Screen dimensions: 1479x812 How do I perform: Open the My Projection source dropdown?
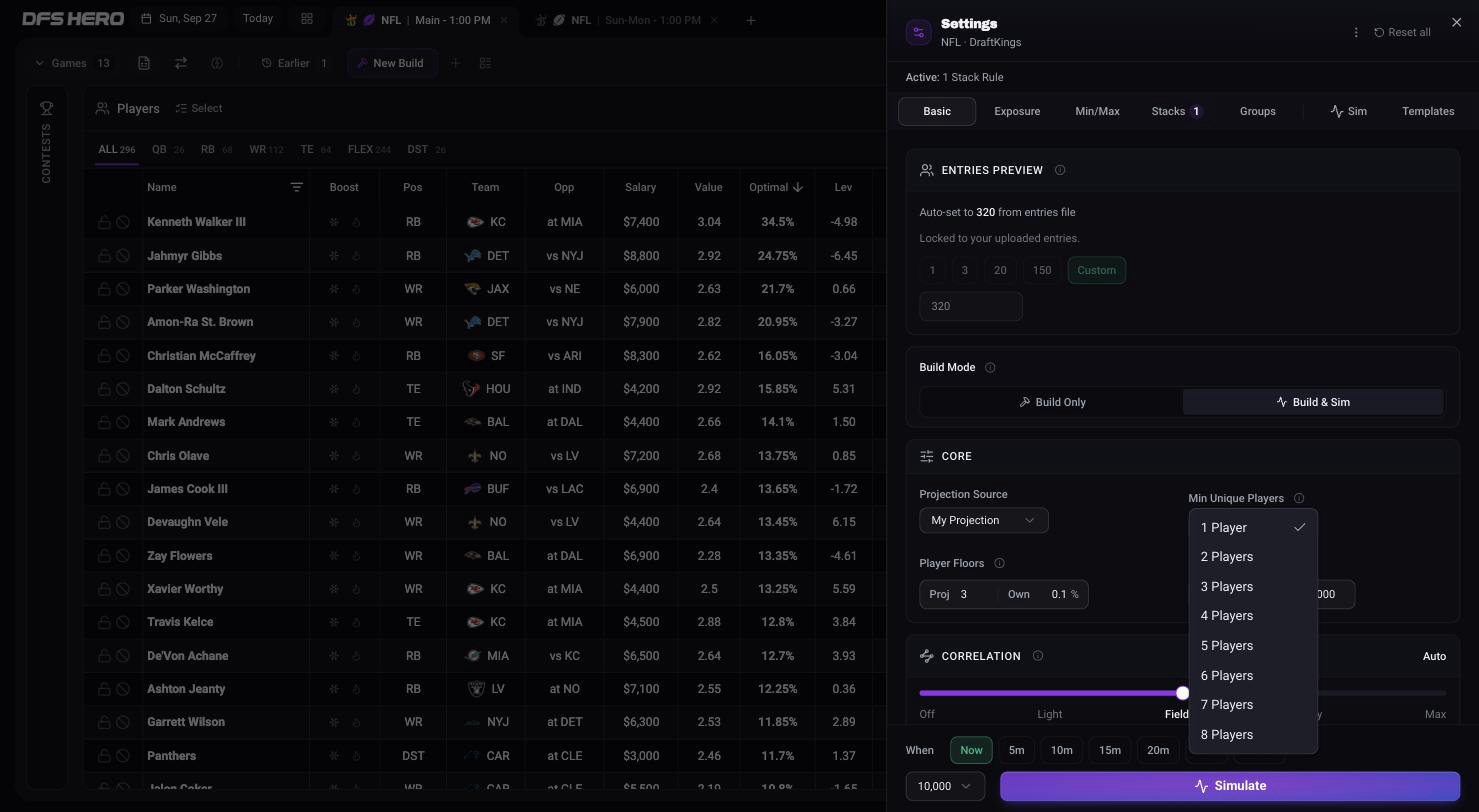tap(984, 520)
